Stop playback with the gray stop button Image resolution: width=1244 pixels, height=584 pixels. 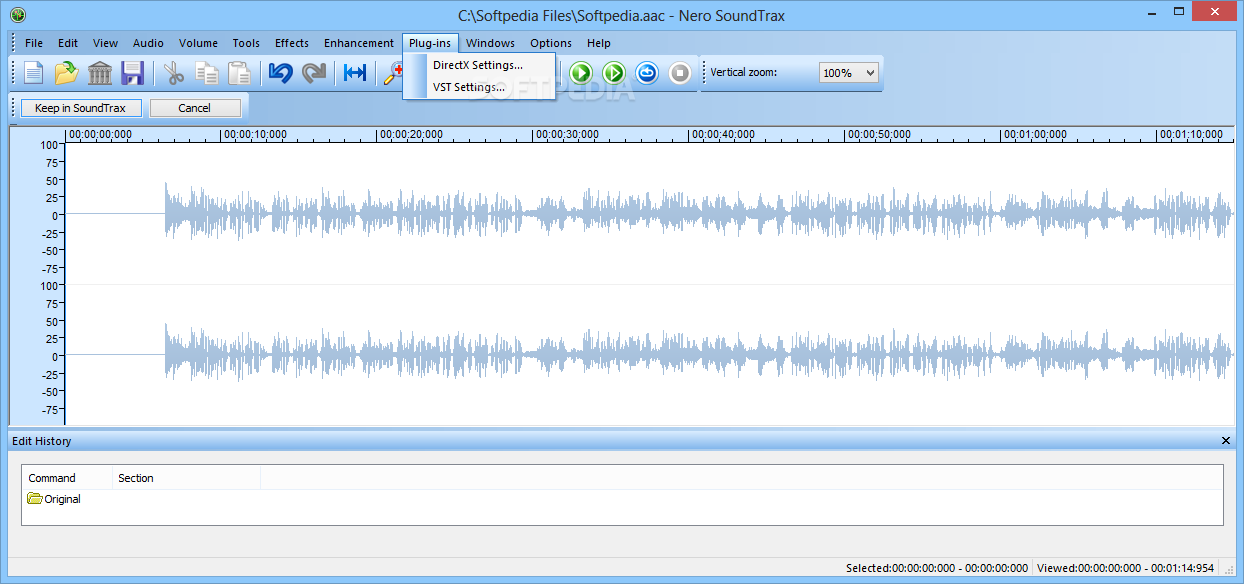(x=680, y=73)
